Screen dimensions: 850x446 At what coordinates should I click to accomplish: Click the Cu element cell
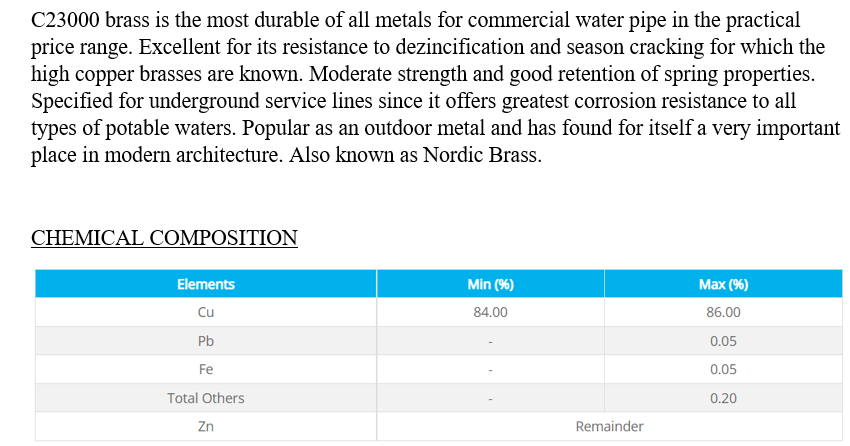coord(206,312)
